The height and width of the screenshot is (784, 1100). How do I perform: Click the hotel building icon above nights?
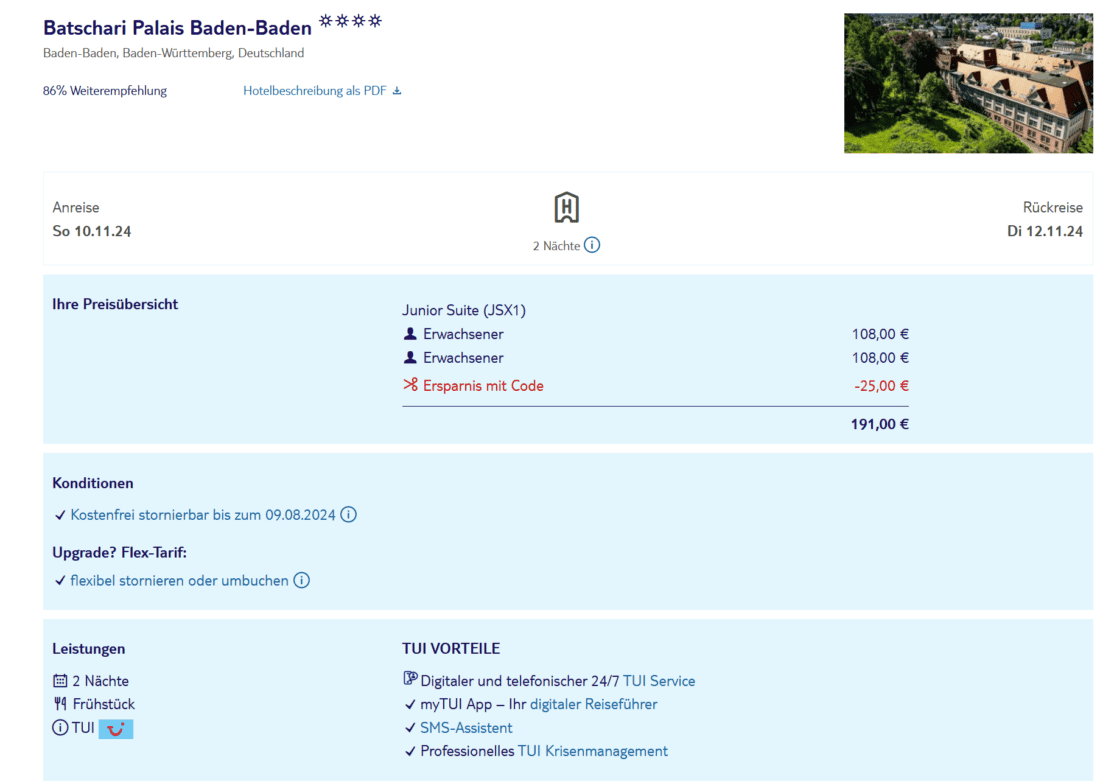566,208
